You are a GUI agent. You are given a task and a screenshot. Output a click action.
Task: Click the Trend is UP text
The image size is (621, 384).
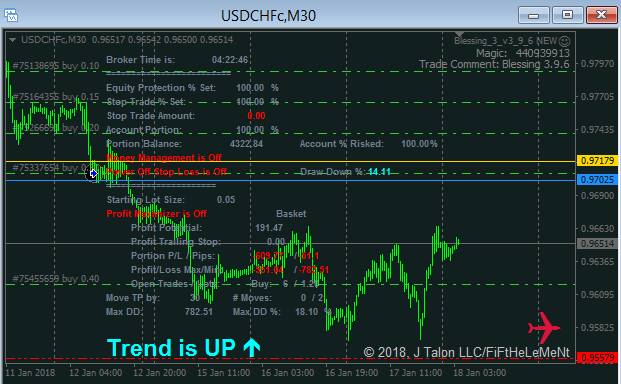pyautogui.click(x=171, y=348)
